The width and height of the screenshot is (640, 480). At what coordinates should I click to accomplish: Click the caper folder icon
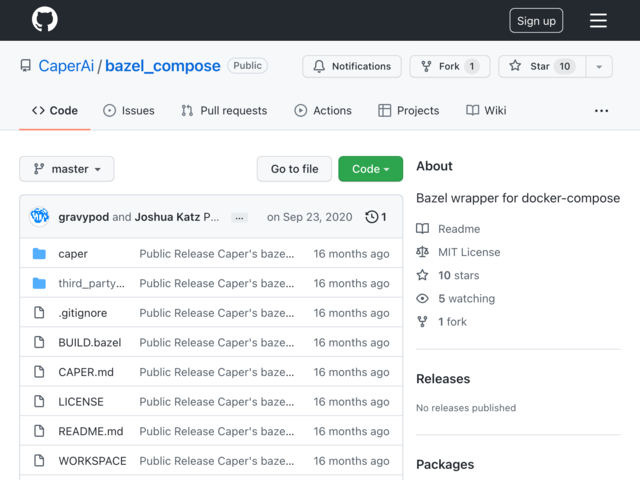pos(39,253)
